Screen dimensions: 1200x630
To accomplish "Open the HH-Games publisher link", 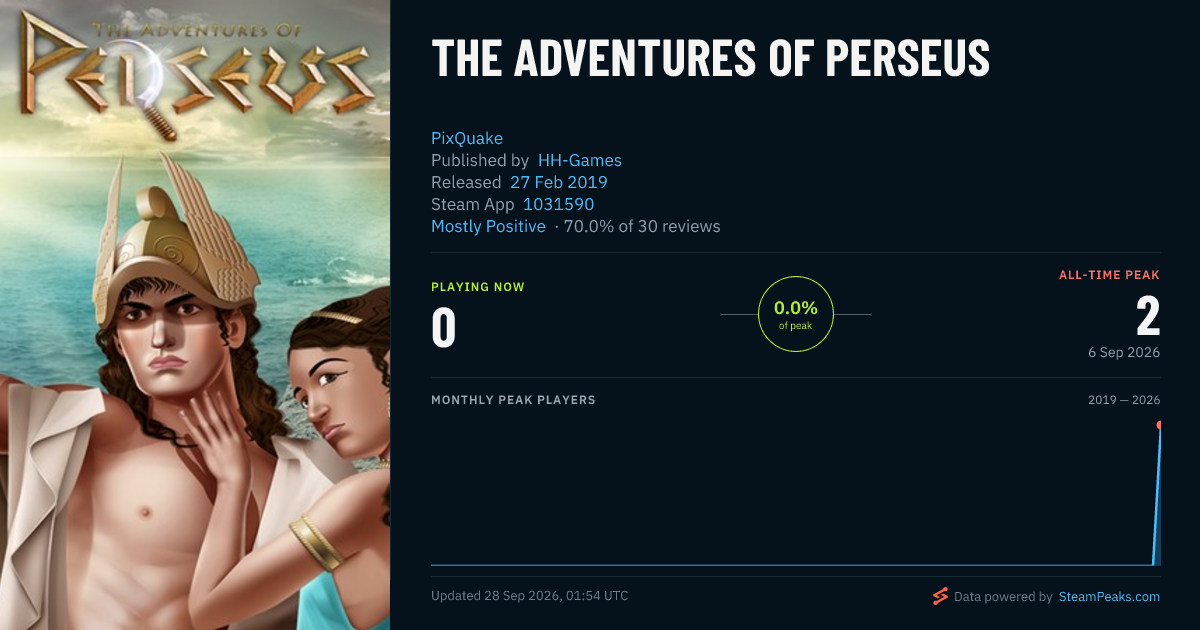I will tap(580, 160).
